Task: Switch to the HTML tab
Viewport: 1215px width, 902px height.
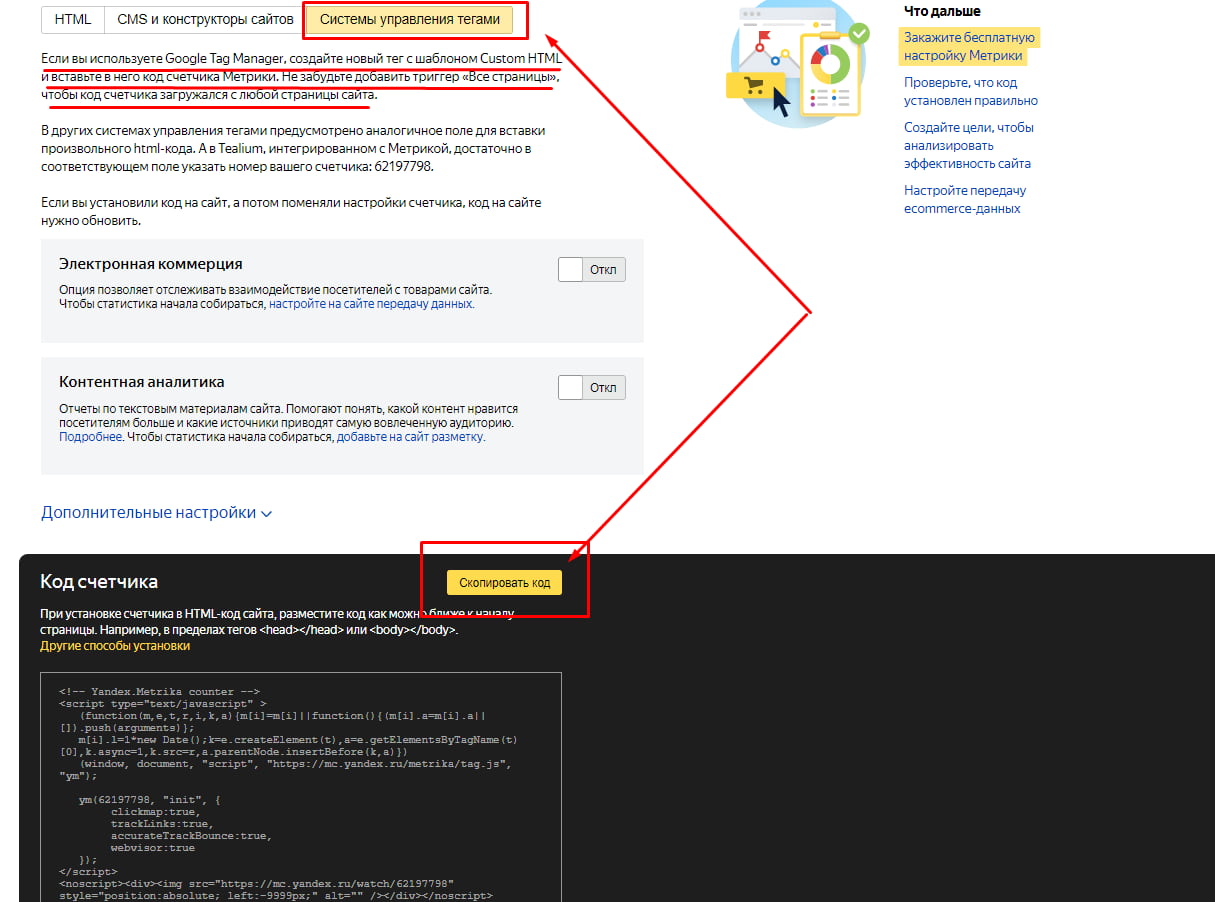Action: pyautogui.click(x=72, y=19)
